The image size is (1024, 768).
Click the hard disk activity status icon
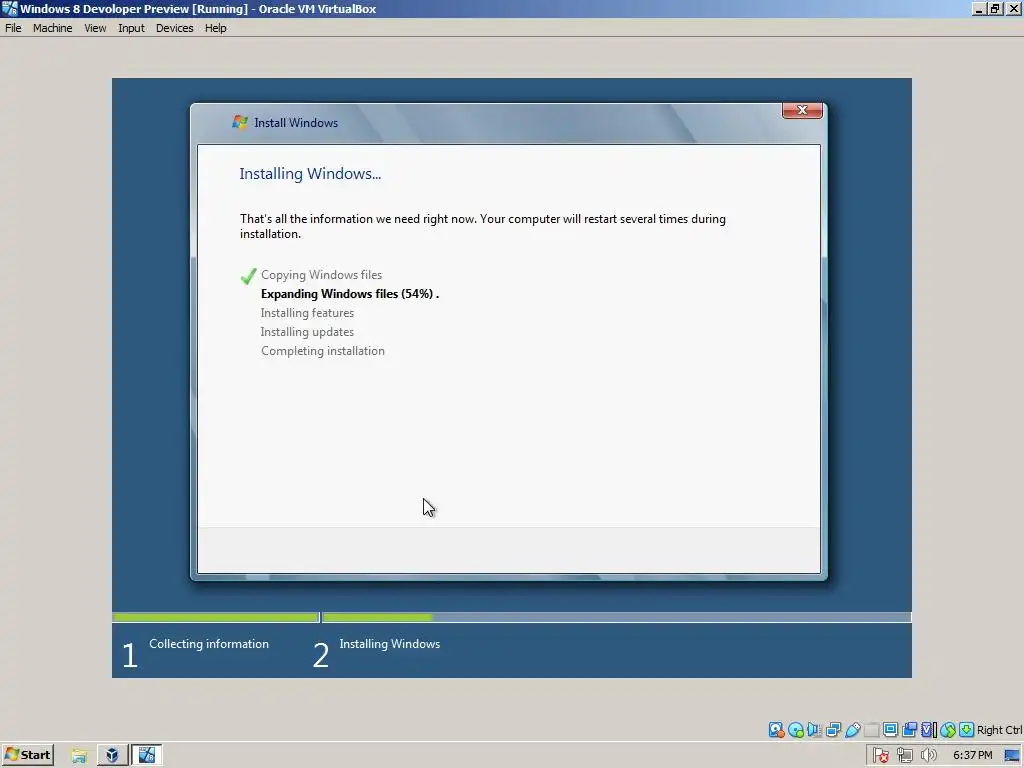click(776, 729)
